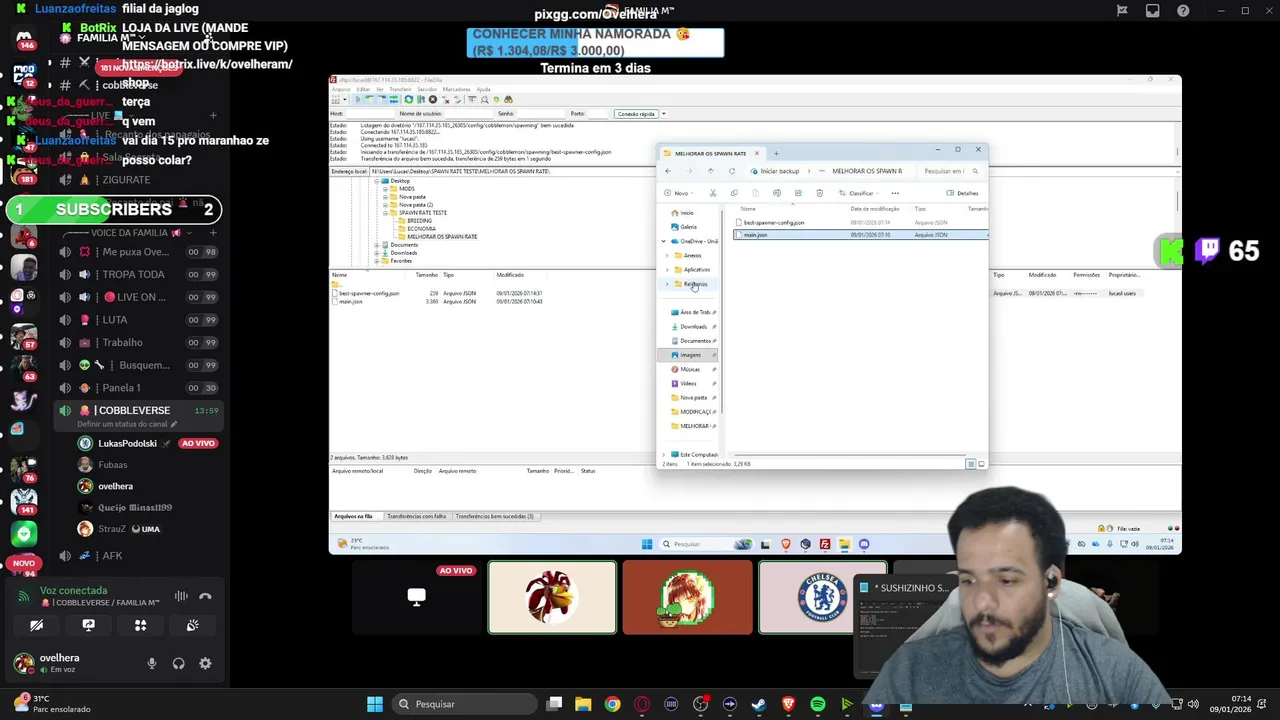Toggle Discord noise suppression waveform icon
The width and height of the screenshot is (1280, 720).
[x=181, y=596]
